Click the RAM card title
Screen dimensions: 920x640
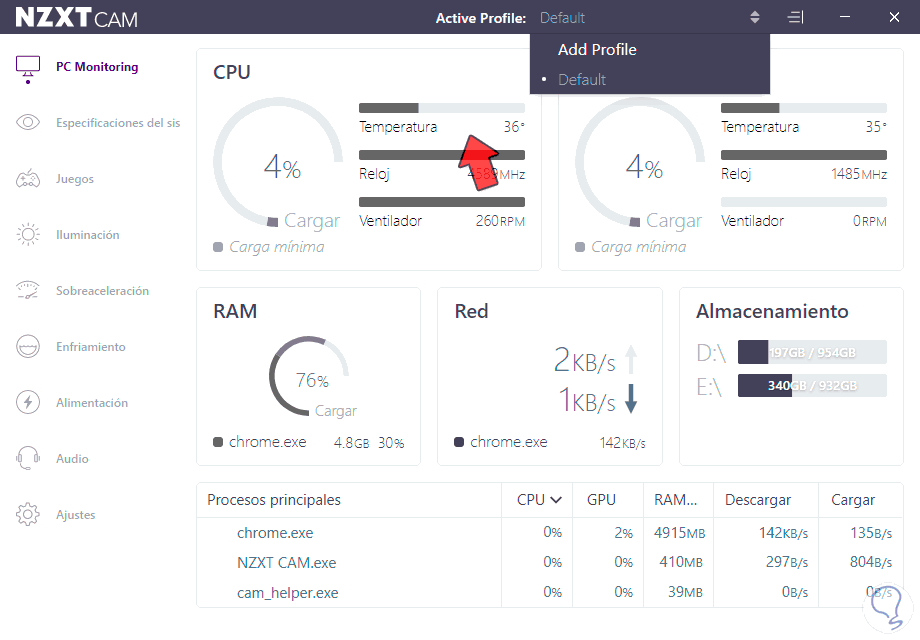pyautogui.click(x=235, y=311)
